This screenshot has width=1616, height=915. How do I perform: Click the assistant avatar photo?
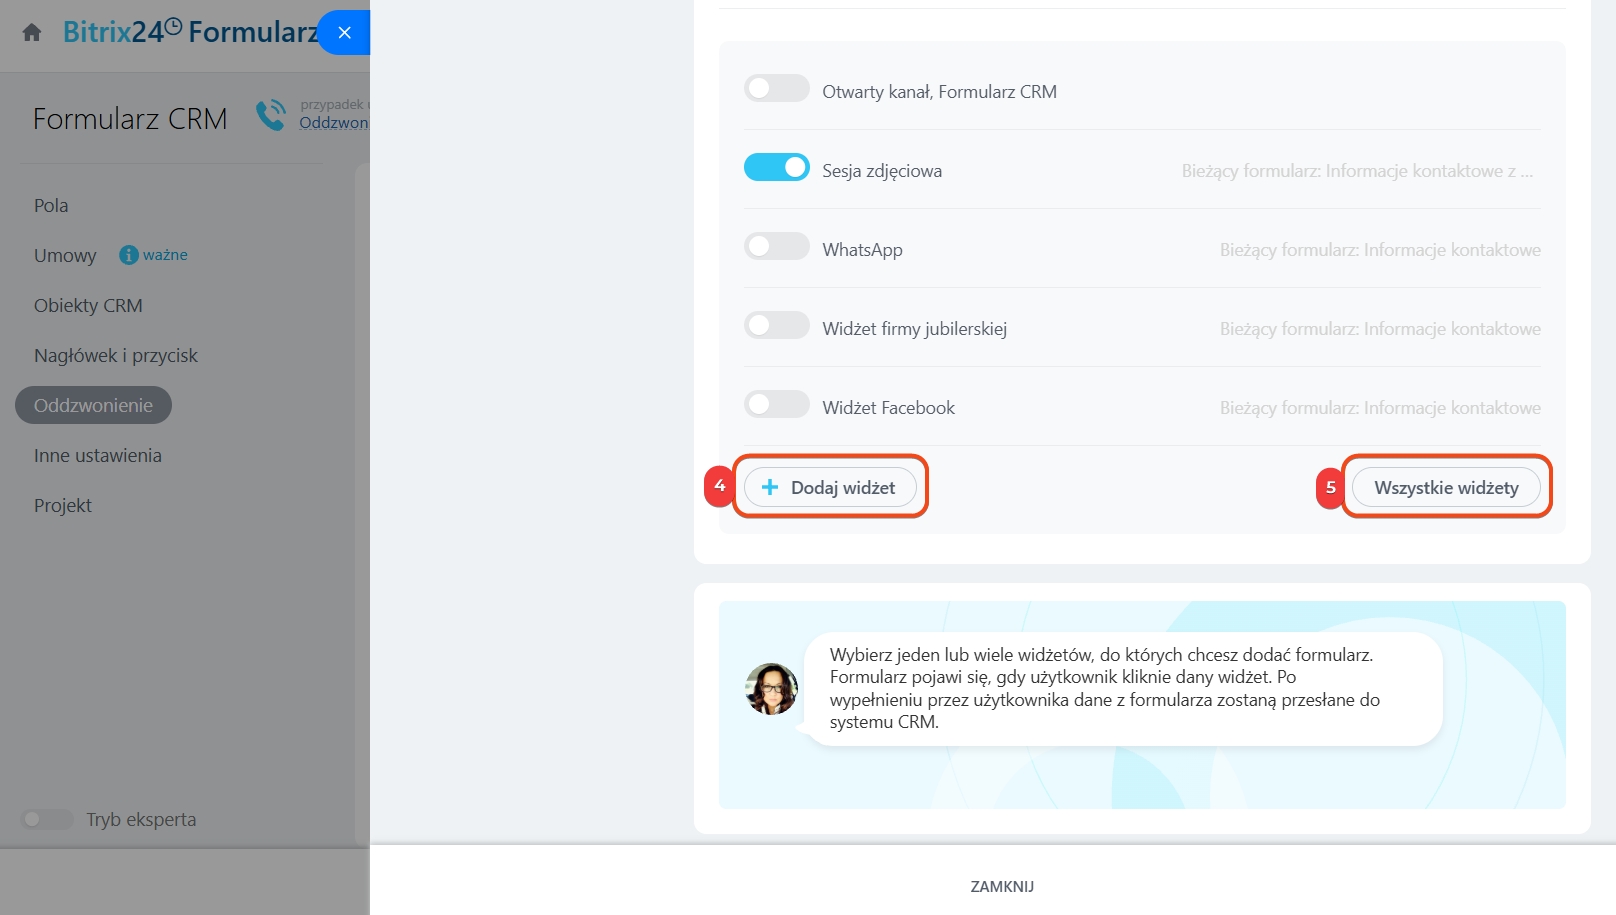click(x=771, y=689)
